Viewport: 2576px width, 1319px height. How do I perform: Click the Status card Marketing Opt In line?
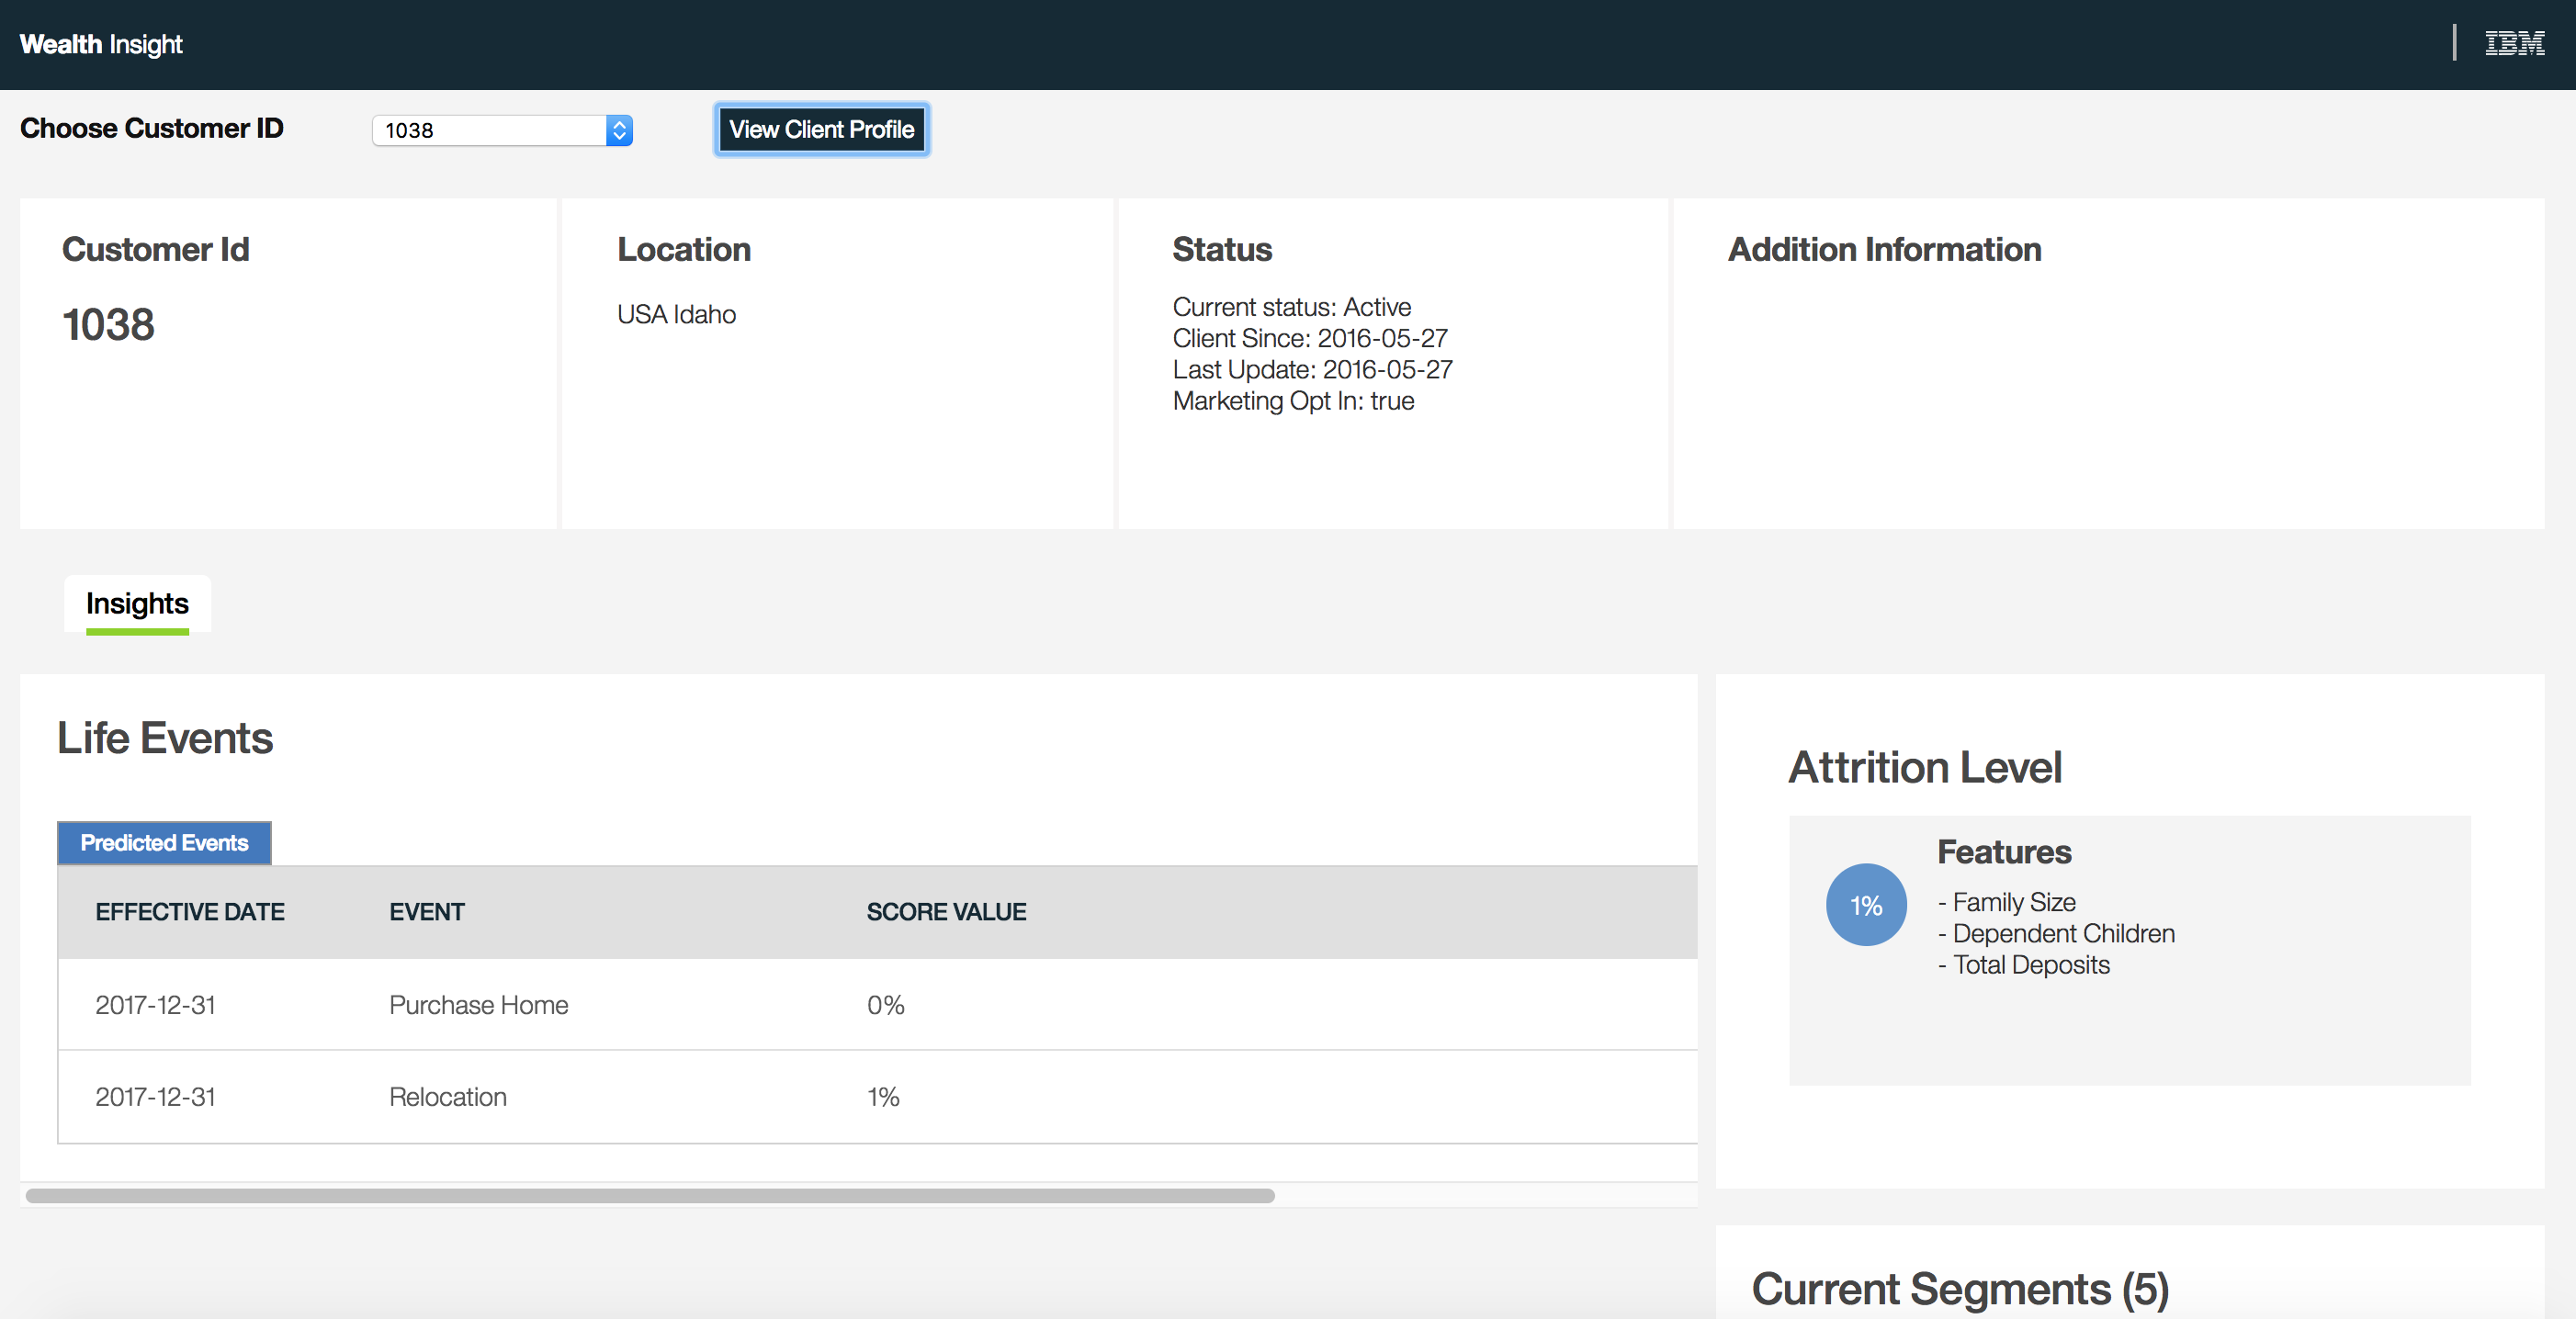(1293, 401)
